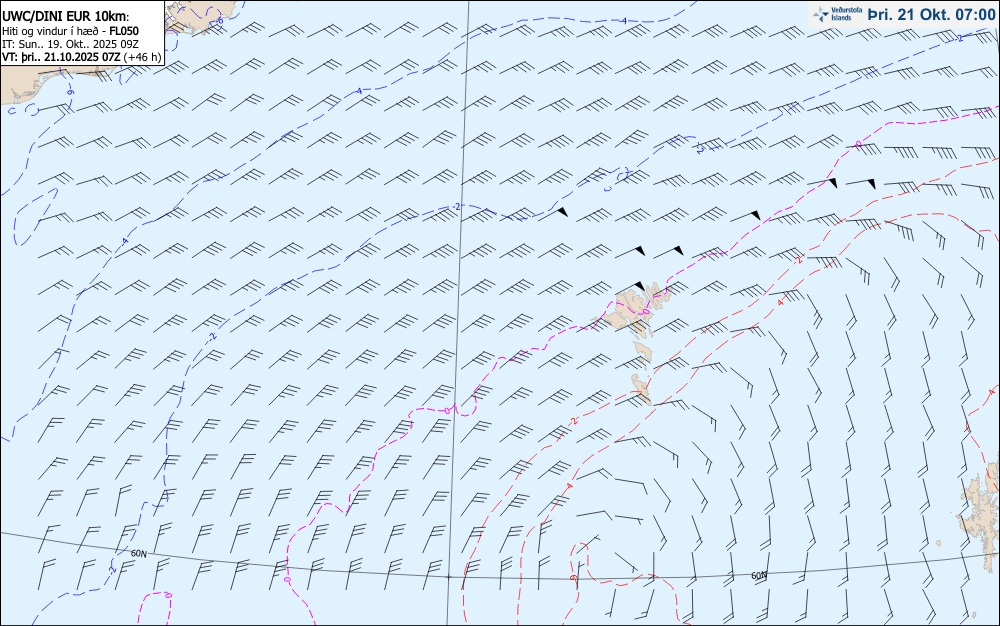This screenshot has width=1000, height=626.
Task: Click the 'Þri. 21 Okt. 07:00' timestamp
Action: click(x=930, y=14)
